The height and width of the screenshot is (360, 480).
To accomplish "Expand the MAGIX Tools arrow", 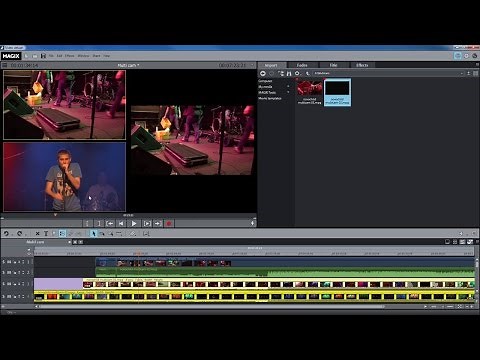I will (x=288, y=93).
